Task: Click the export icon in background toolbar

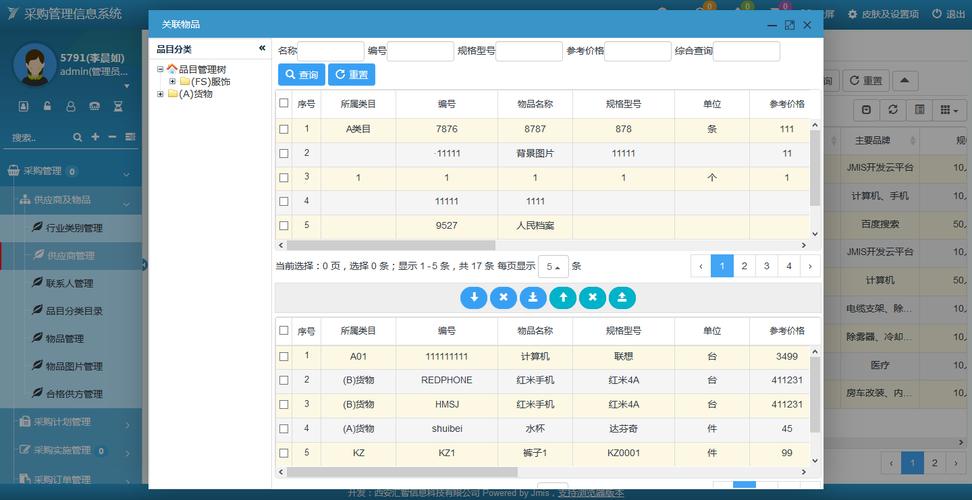Action: [867, 110]
